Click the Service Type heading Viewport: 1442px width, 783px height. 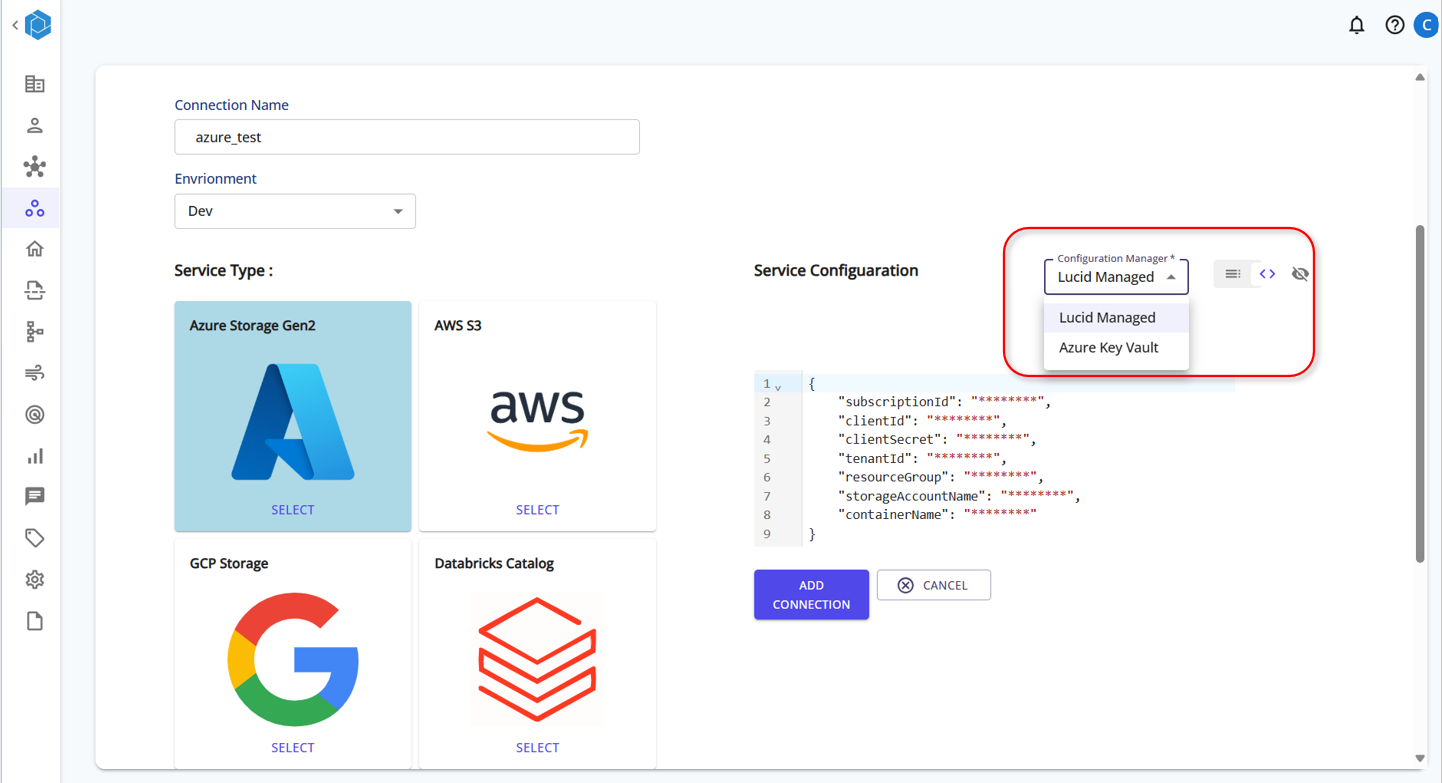[224, 271]
